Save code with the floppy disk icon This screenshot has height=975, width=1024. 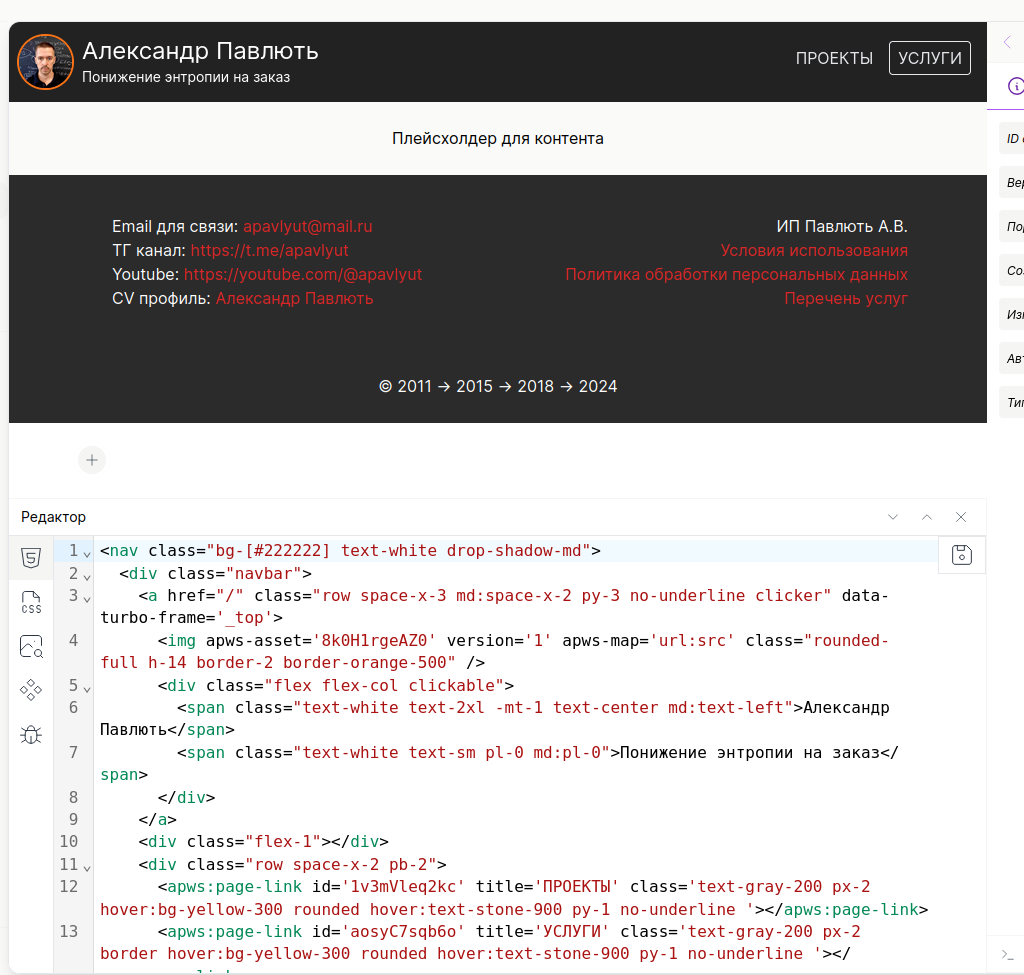pos(962,555)
